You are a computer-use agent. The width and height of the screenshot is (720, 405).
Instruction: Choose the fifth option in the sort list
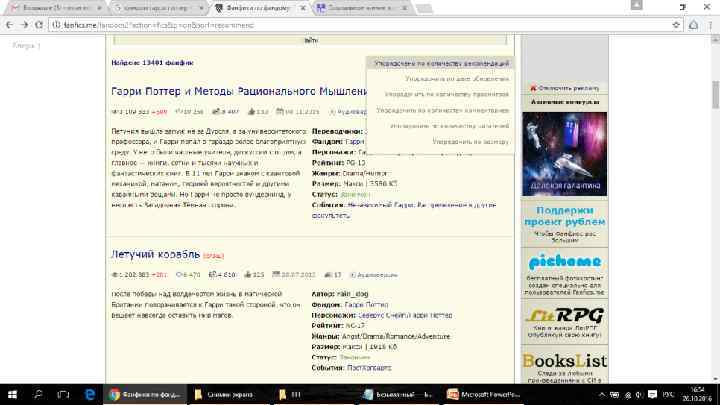click(450, 126)
